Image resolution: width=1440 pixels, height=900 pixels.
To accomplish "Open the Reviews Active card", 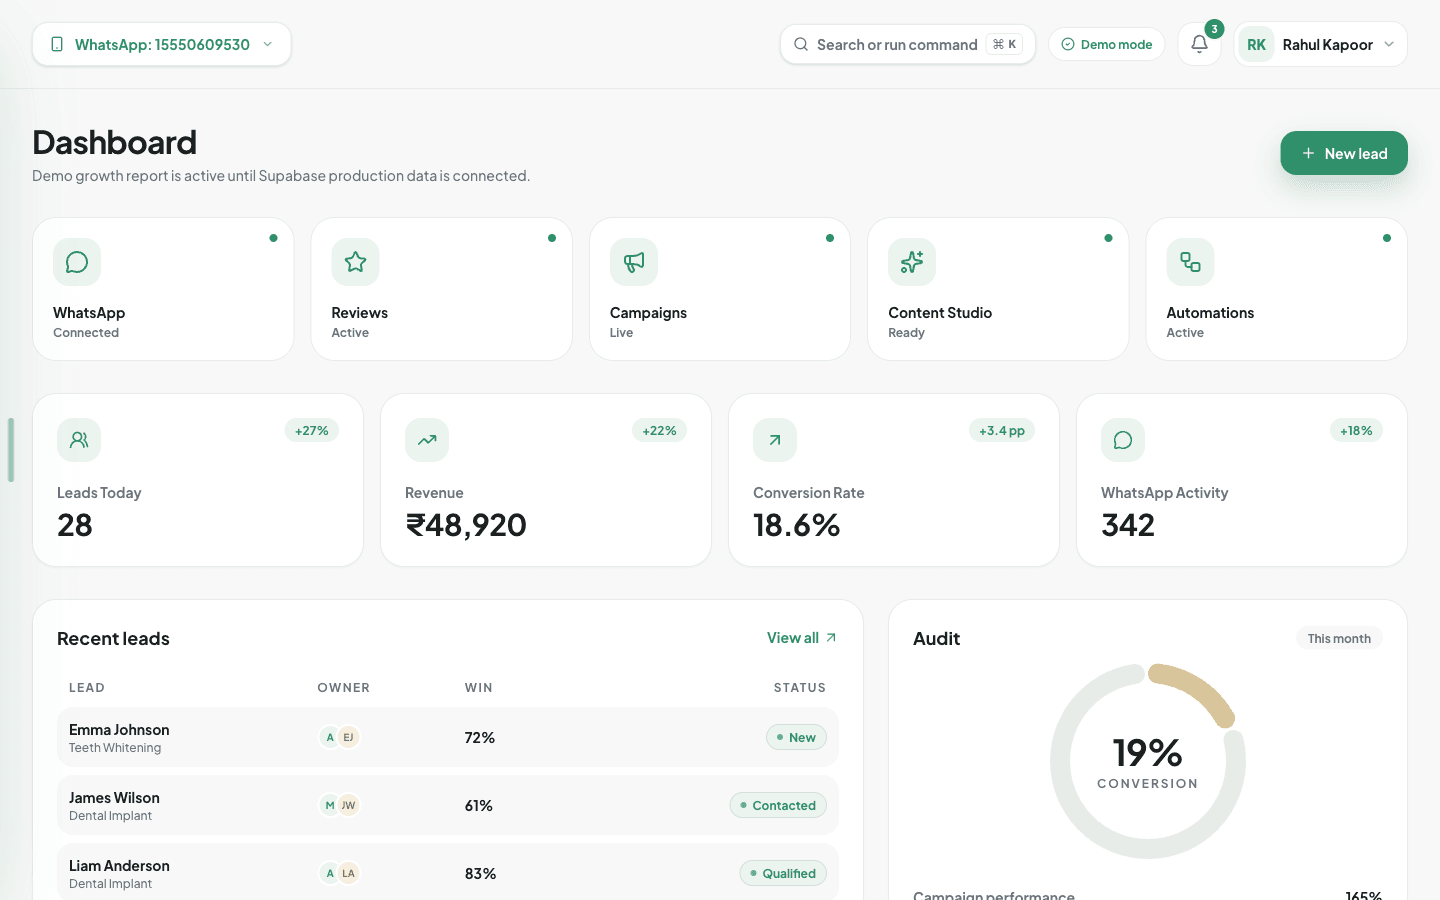I will tap(441, 289).
